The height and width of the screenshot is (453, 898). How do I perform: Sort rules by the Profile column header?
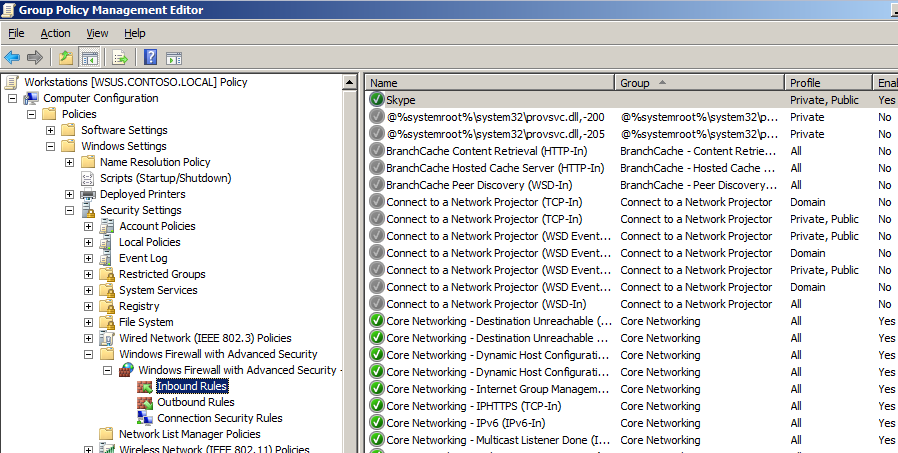(828, 83)
